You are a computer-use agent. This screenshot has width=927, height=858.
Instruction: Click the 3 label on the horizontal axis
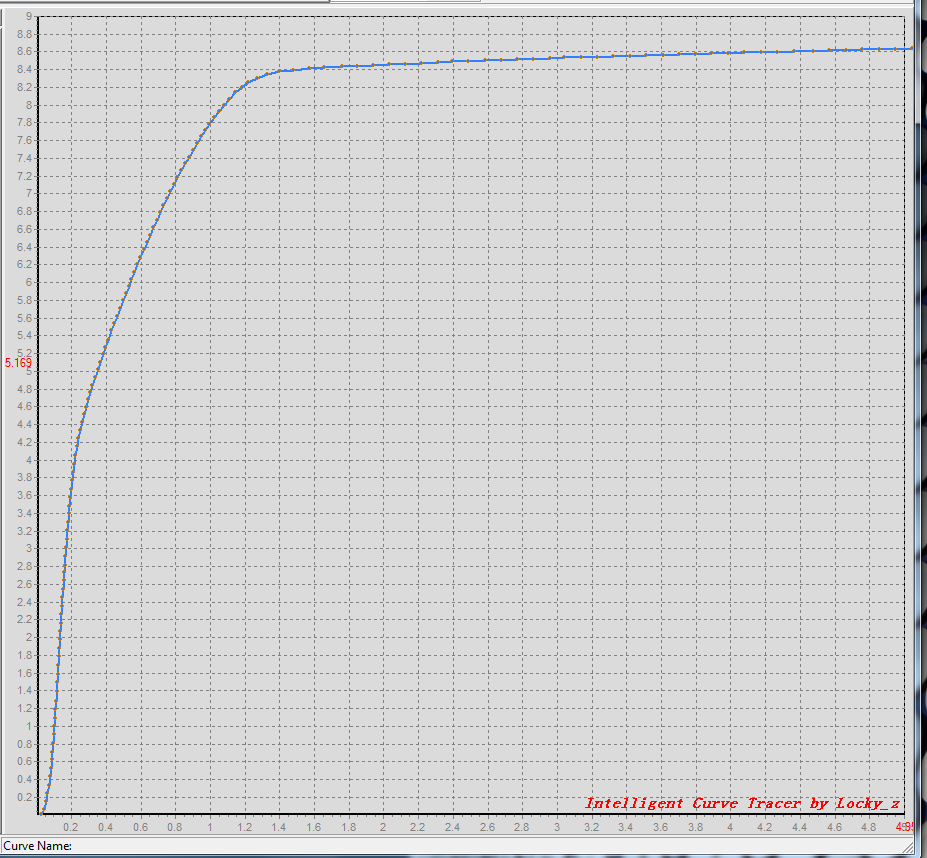[557, 827]
